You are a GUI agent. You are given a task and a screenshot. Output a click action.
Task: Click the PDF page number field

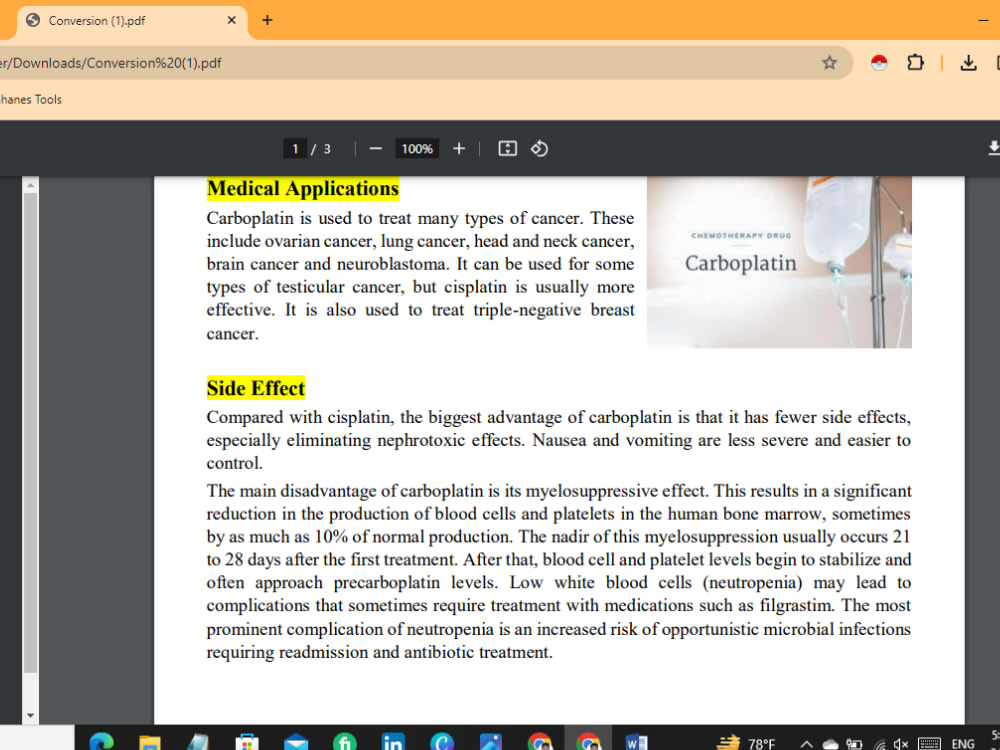tap(295, 149)
